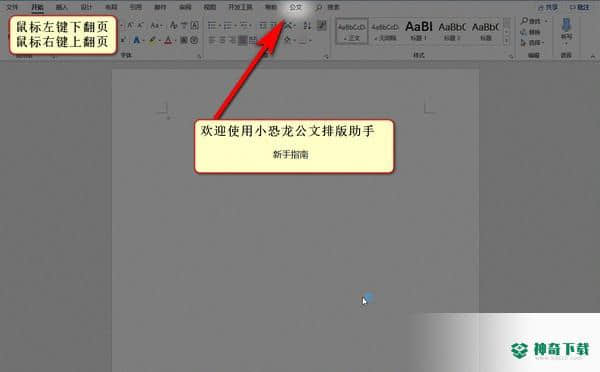Screen dimensions: 600x372
Task: Open the 选择 select menu
Action: (532, 43)
